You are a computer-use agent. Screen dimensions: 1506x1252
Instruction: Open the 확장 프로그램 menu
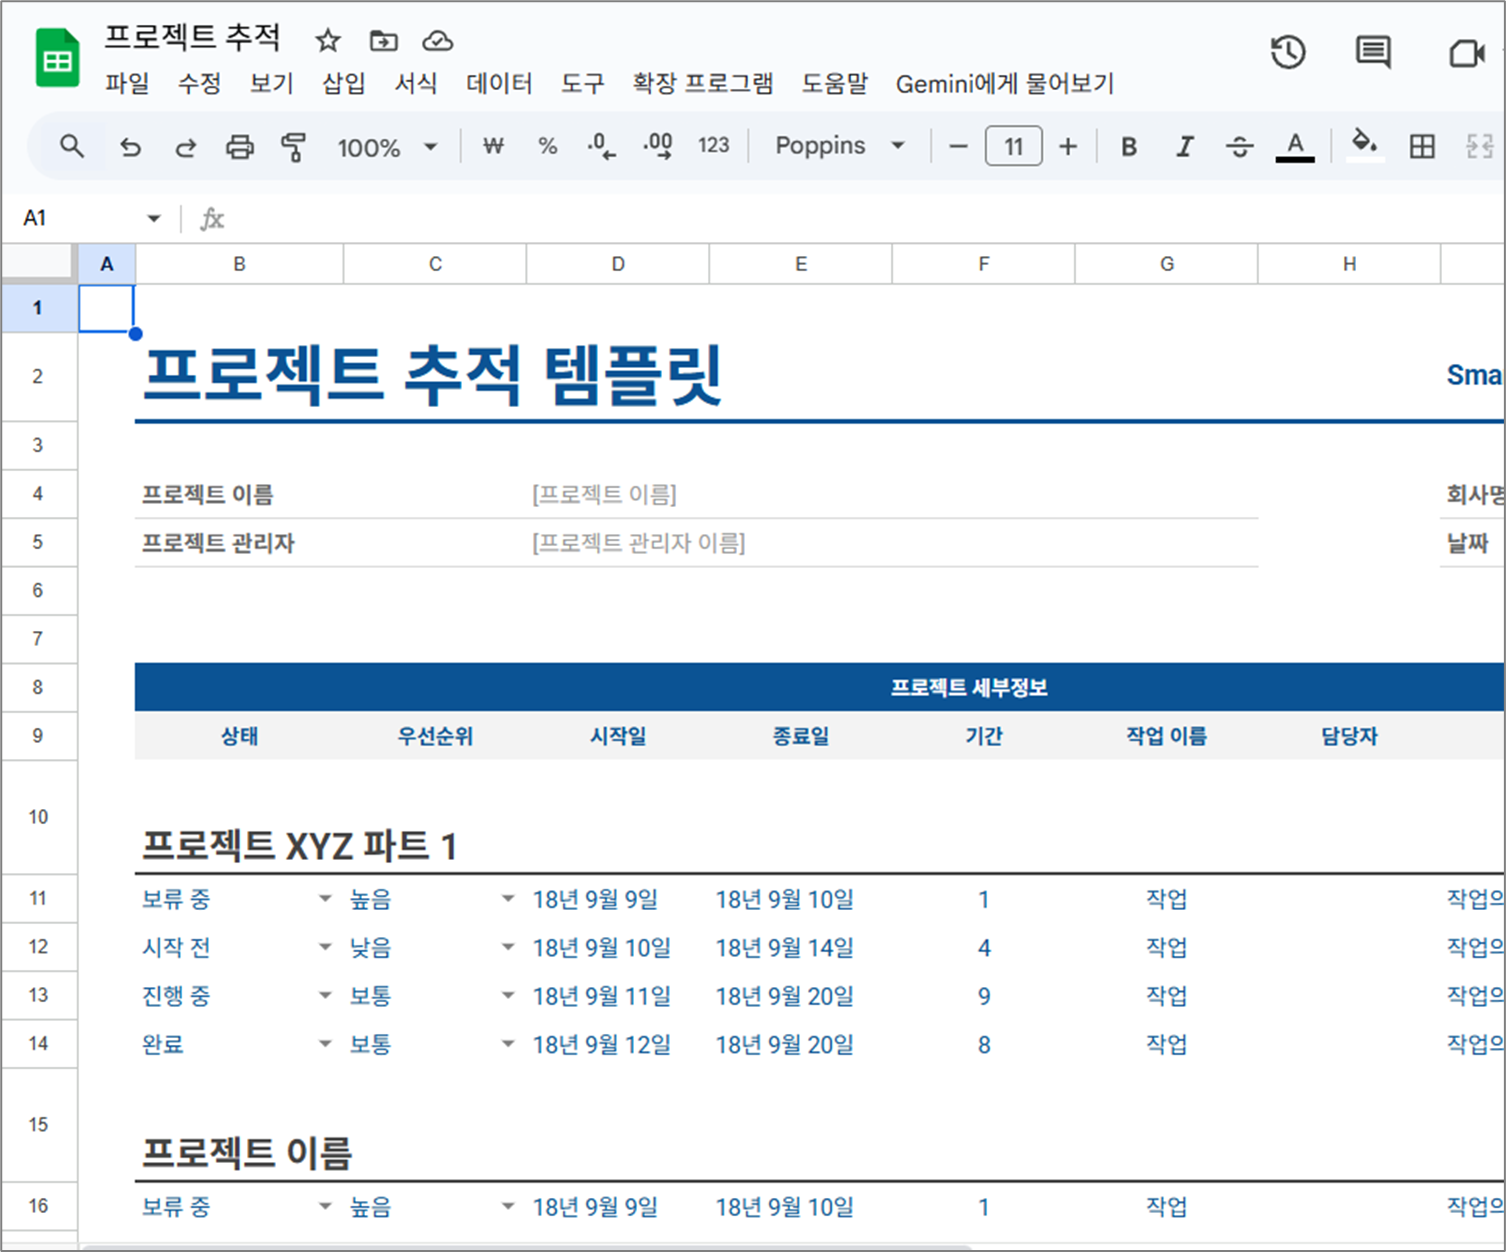click(x=702, y=84)
